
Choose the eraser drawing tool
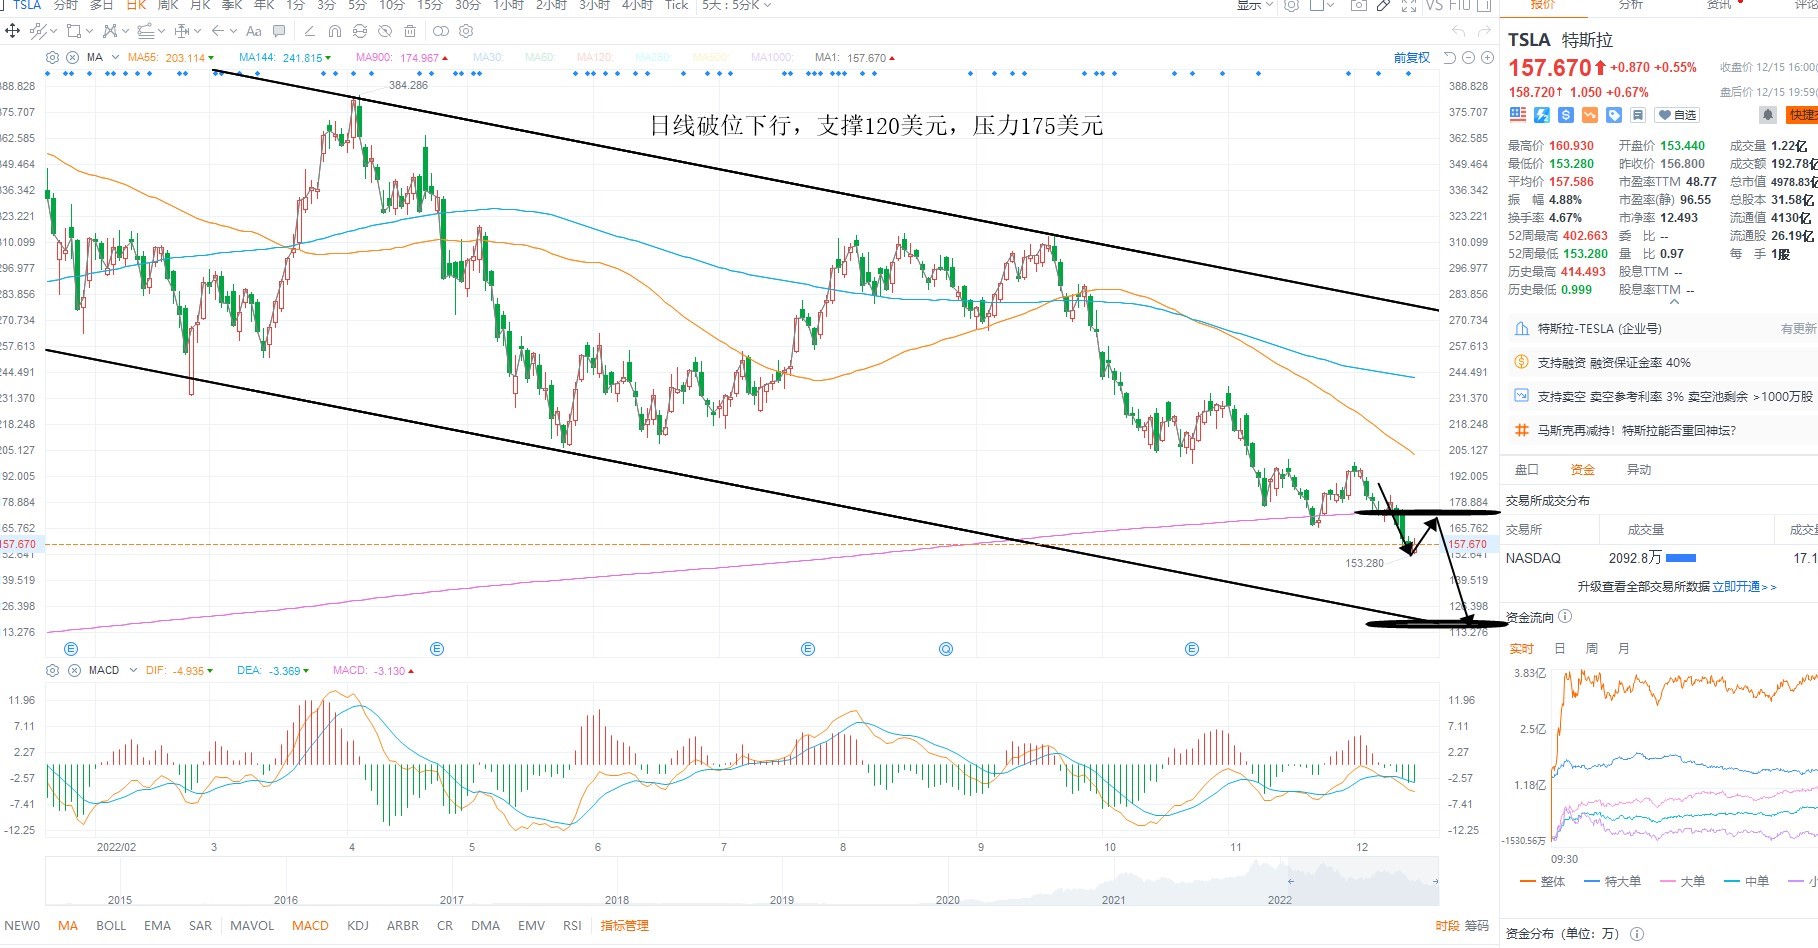pyautogui.click(x=309, y=31)
